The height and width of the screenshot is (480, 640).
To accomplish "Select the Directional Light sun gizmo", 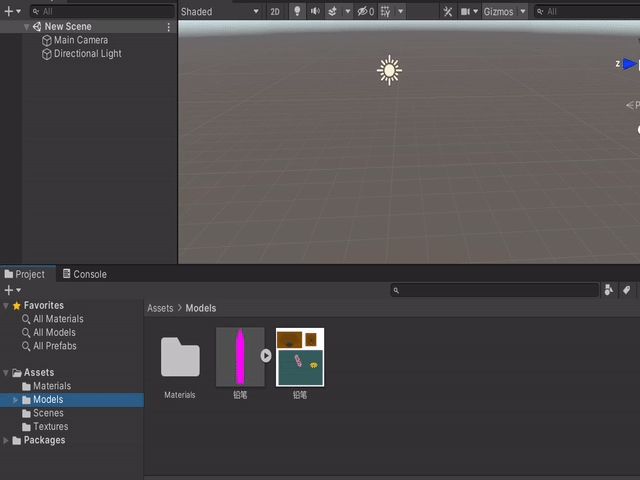I will pyautogui.click(x=389, y=70).
